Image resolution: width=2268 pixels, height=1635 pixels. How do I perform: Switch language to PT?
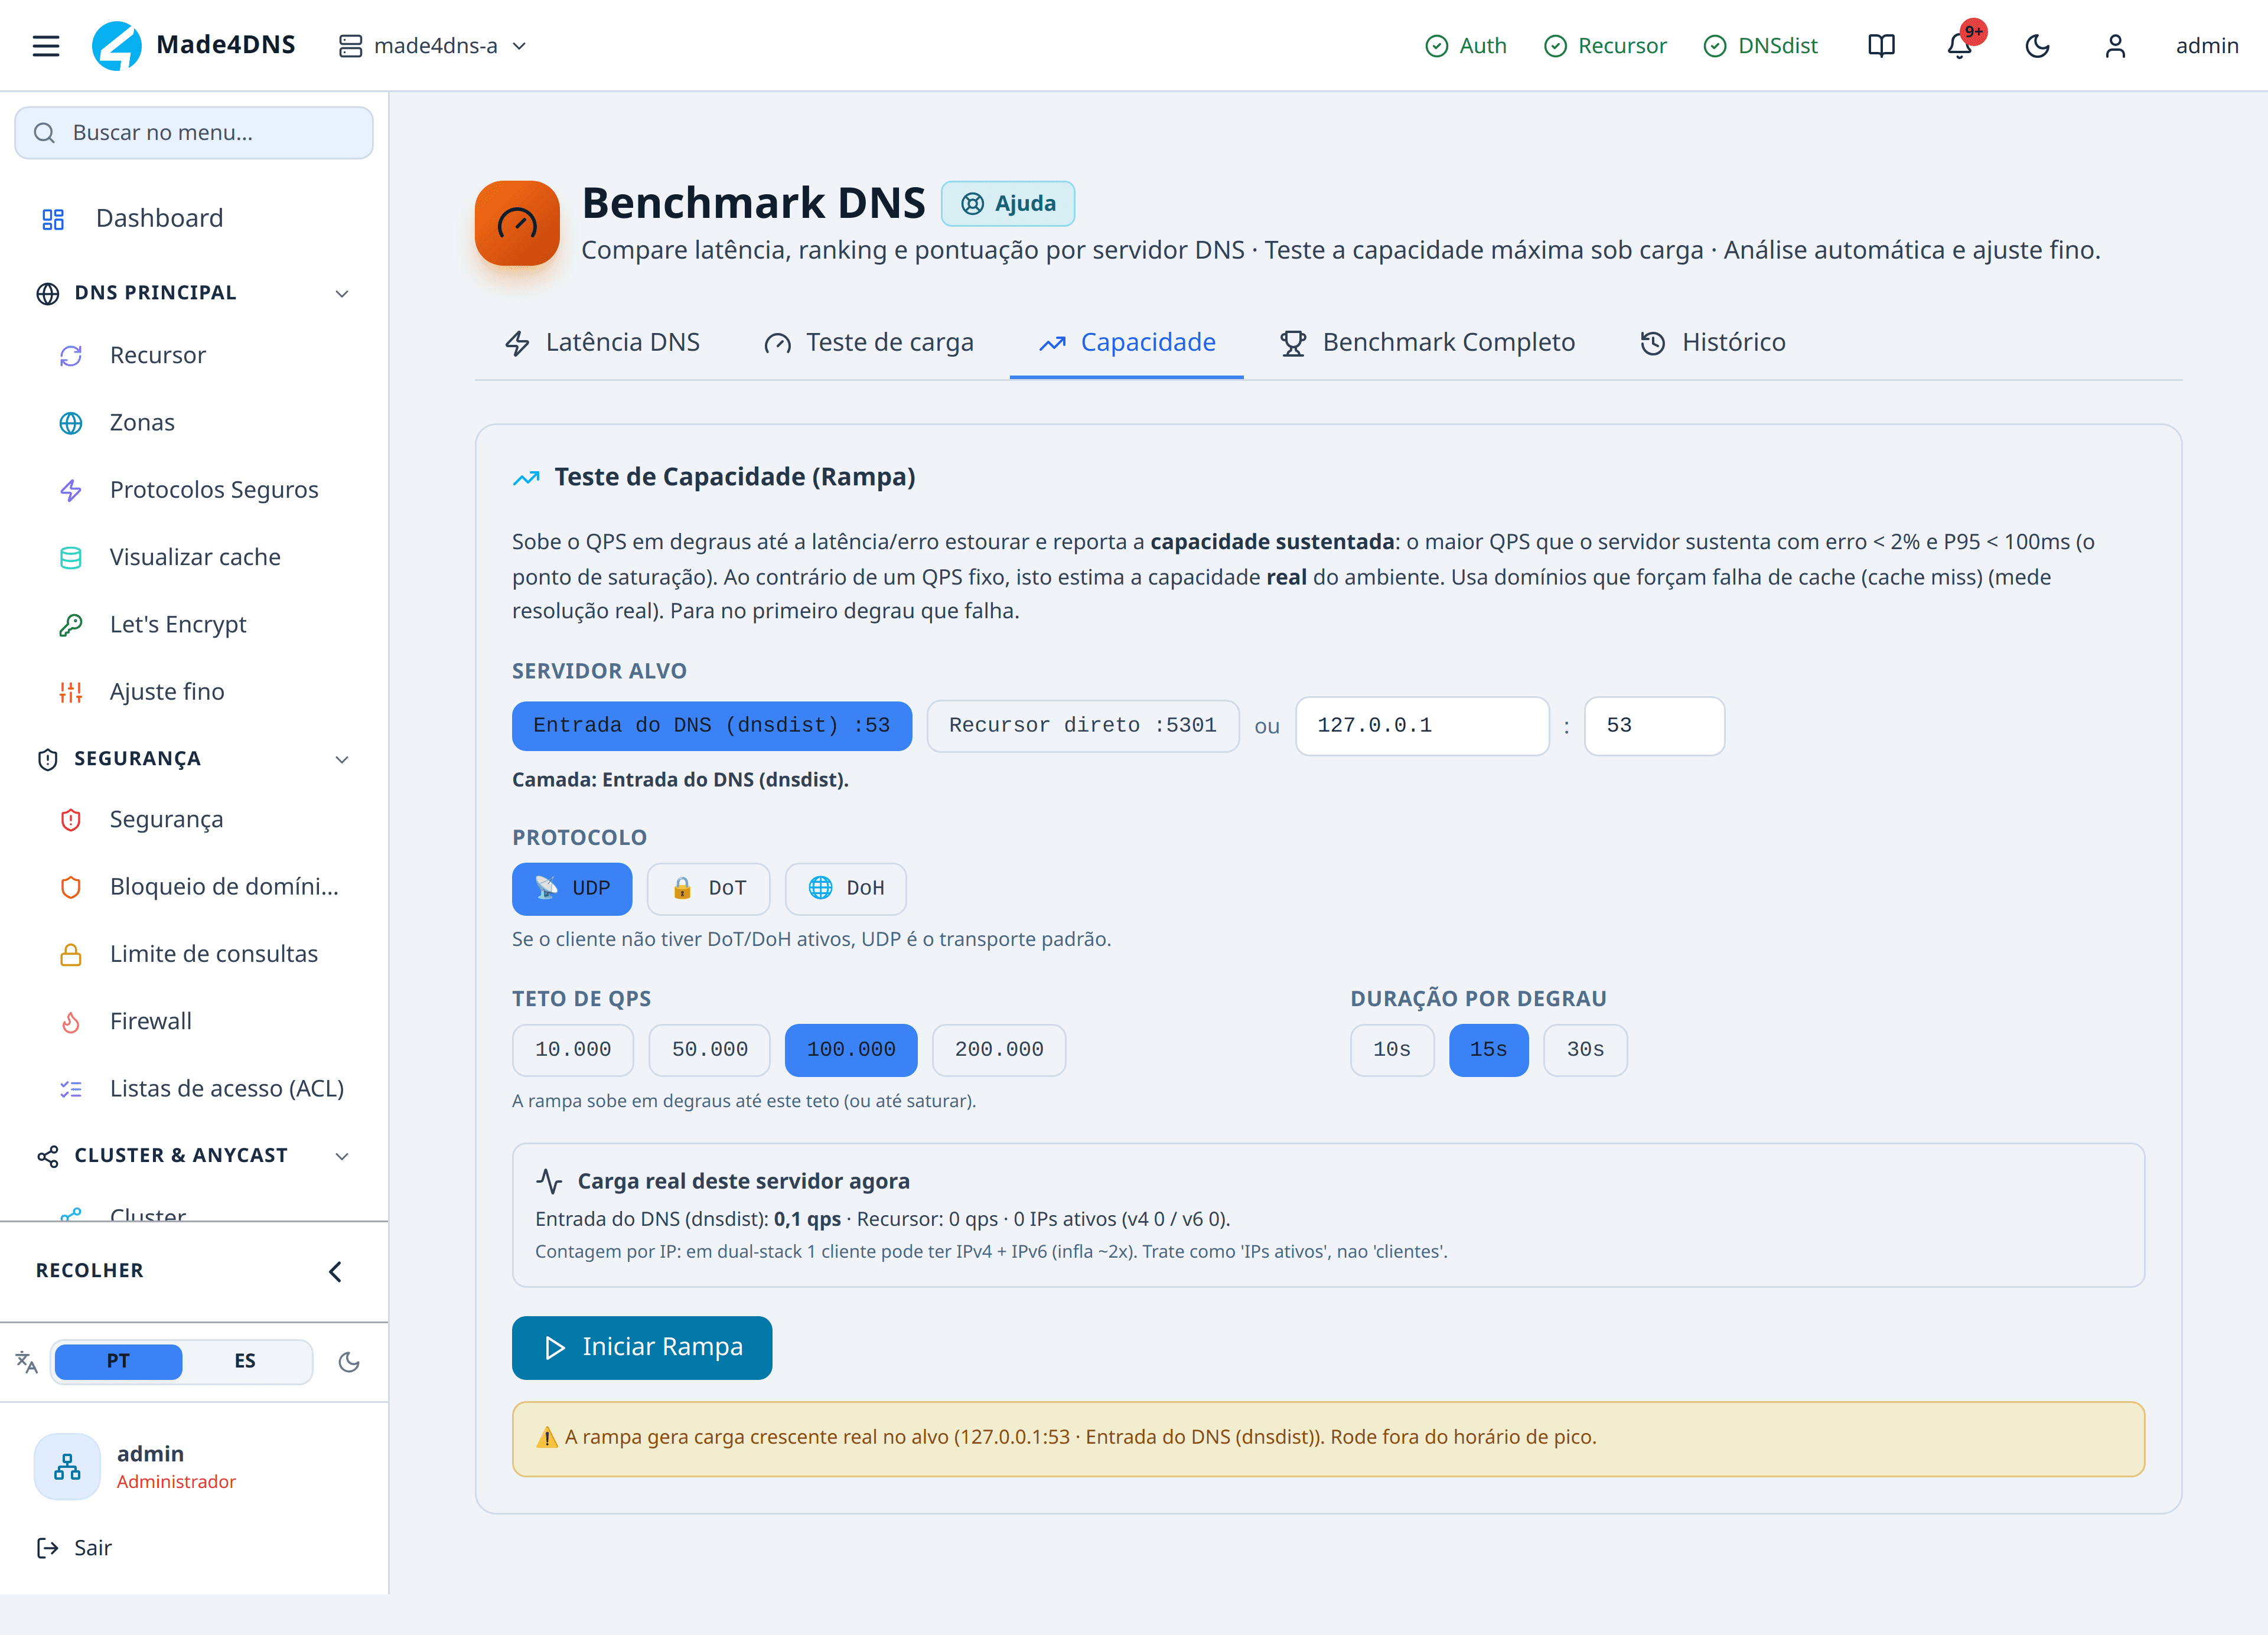[118, 1361]
